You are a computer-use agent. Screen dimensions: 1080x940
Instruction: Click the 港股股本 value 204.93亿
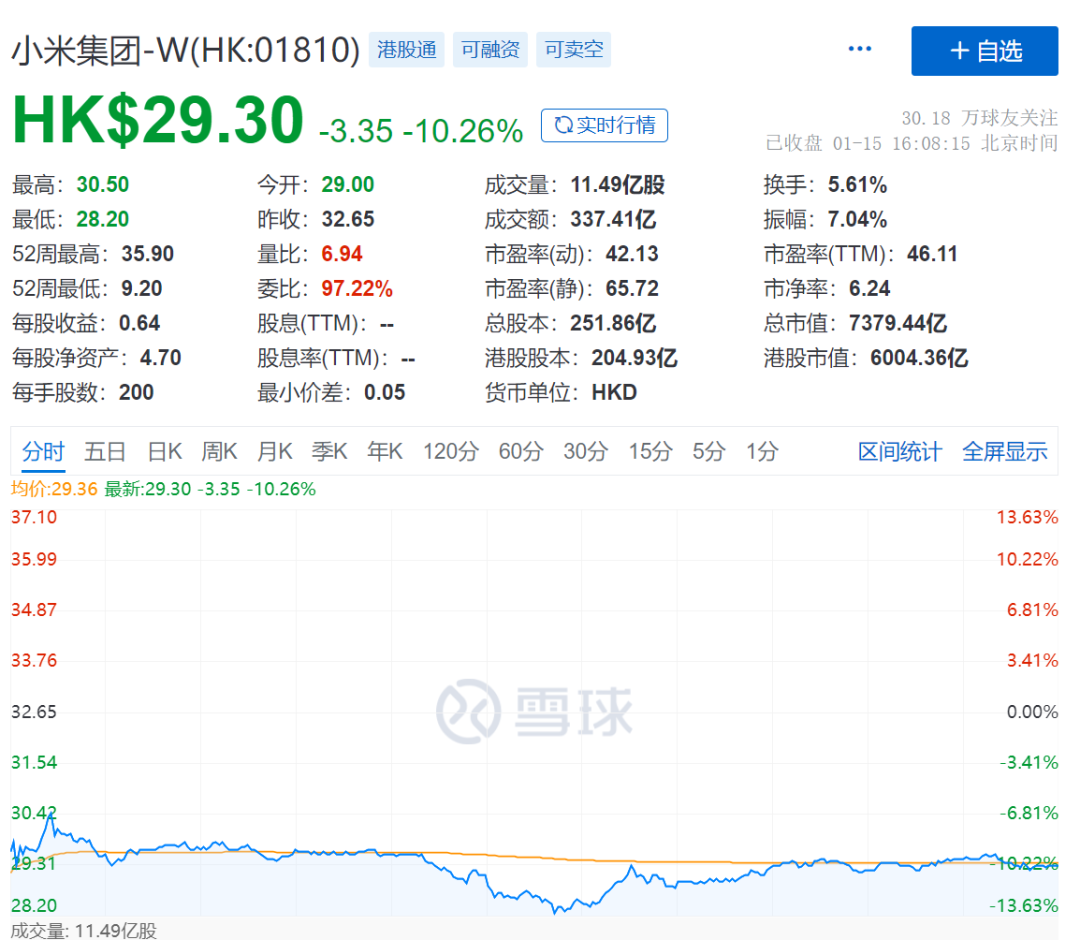click(634, 357)
